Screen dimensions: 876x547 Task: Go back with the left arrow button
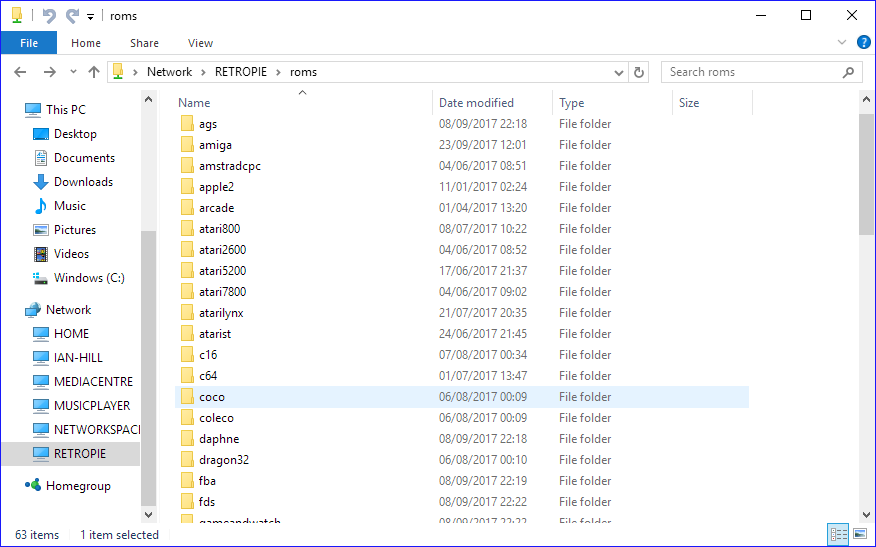(x=21, y=72)
